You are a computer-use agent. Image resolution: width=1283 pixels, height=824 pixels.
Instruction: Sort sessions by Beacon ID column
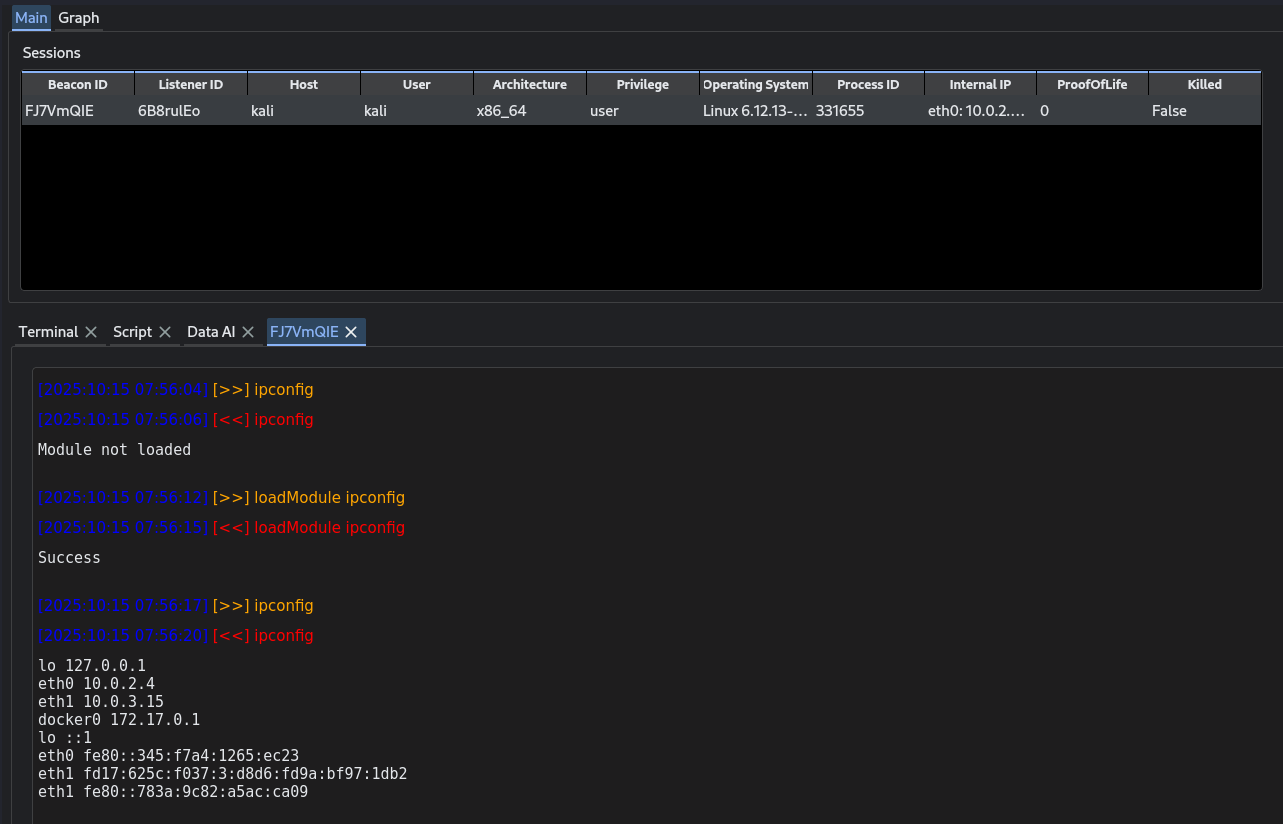[x=77, y=85]
